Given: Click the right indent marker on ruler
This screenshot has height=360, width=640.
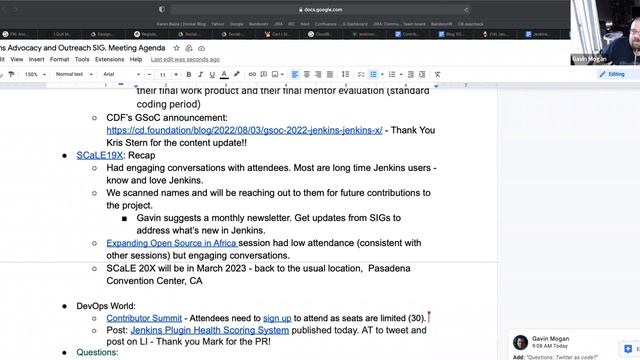Looking at the screenshot, I should tap(436, 86).
